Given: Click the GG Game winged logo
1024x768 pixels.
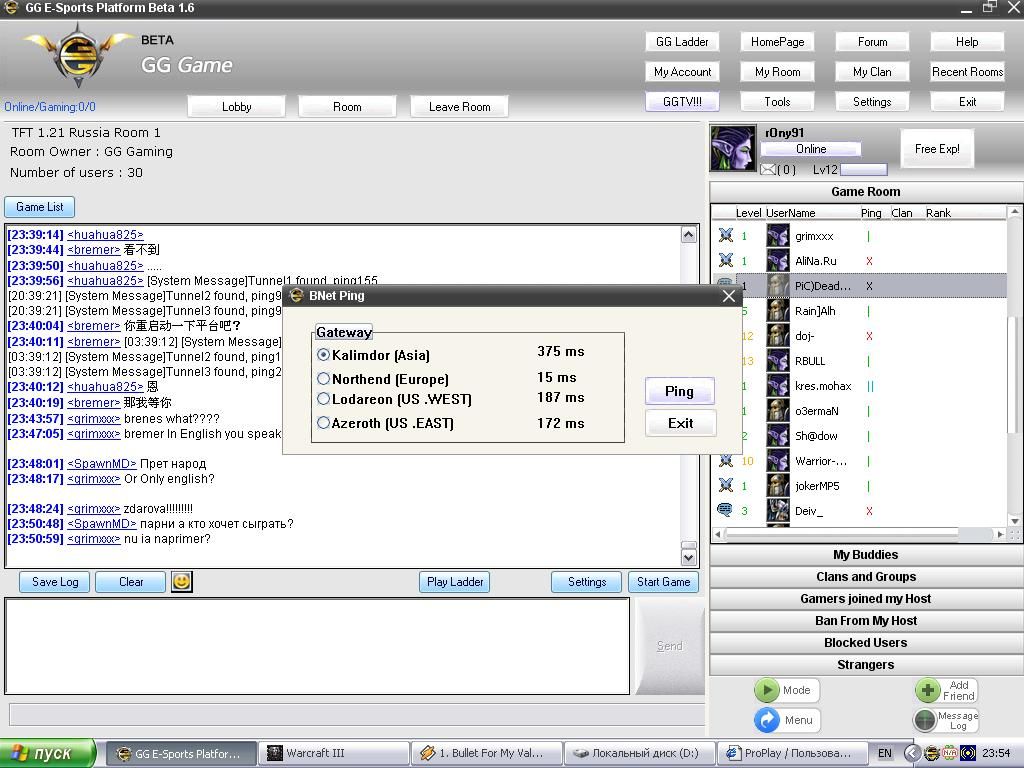Looking at the screenshot, I should 78,55.
